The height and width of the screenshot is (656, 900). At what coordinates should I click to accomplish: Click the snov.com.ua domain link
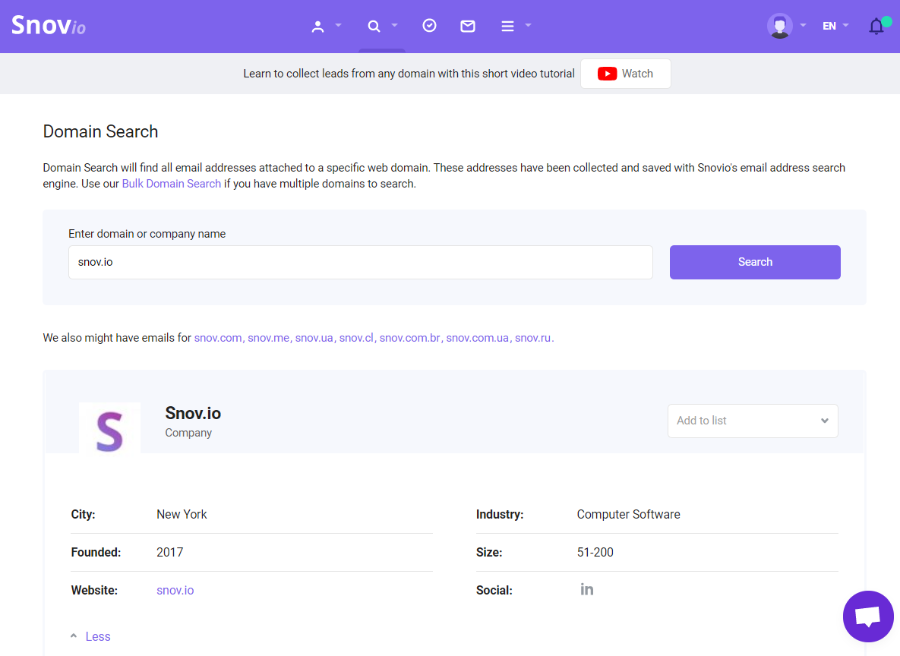coord(478,338)
